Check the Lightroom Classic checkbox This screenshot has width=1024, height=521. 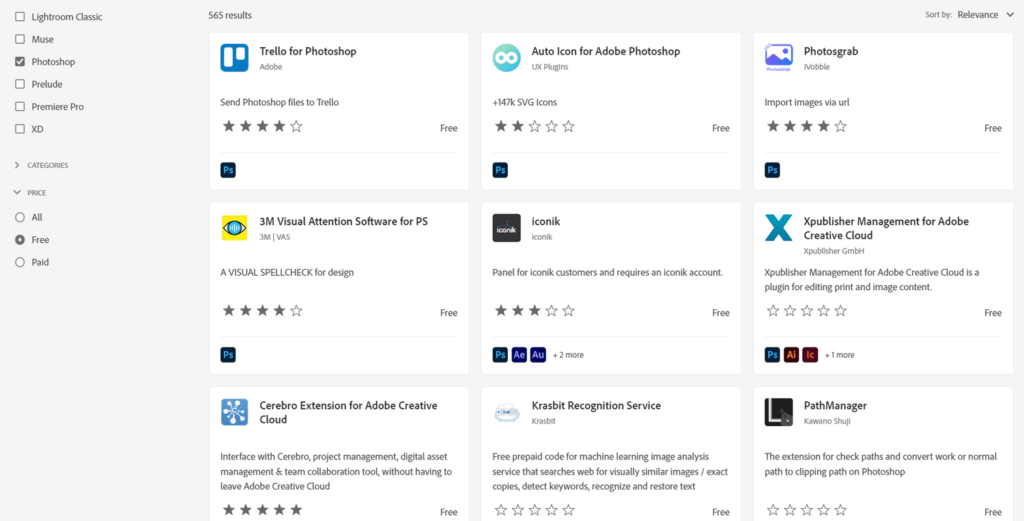(20, 17)
